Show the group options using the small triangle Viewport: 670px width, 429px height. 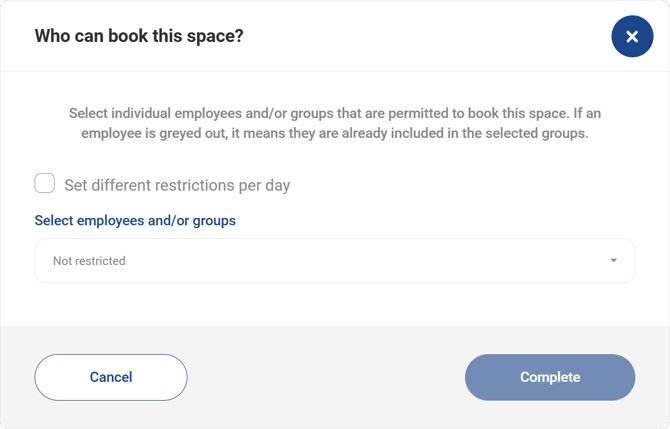click(x=613, y=261)
